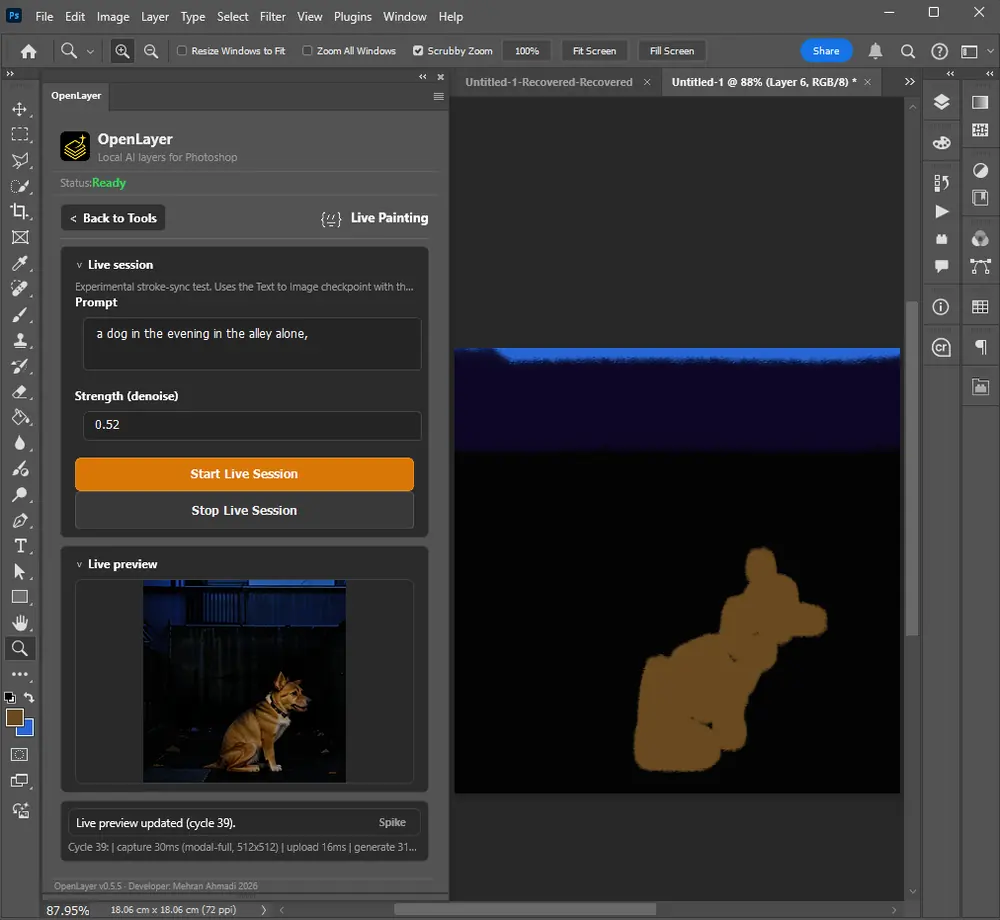Select the Brush tool
The height and width of the screenshot is (920, 1000).
[x=20, y=314]
